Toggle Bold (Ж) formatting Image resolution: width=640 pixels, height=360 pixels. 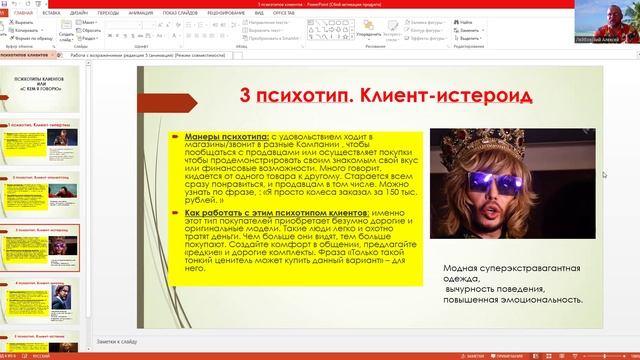pos(110,36)
